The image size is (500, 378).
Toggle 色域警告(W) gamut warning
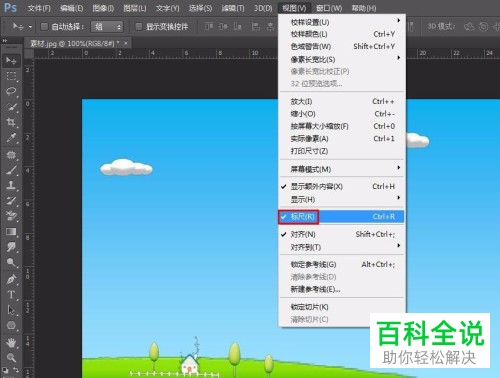coord(342,46)
